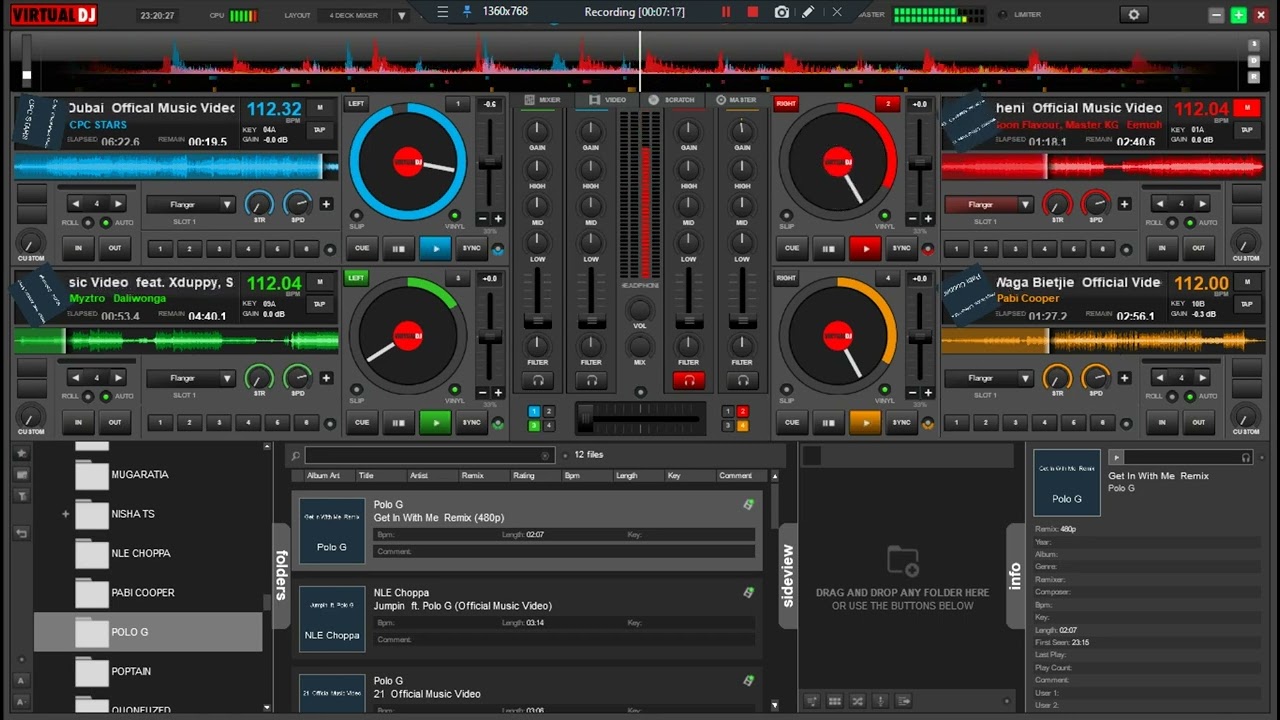Open the recorder annotation pen tool
Image resolution: width=1280 pixels, height=720 pixels.
click(808, 12)
